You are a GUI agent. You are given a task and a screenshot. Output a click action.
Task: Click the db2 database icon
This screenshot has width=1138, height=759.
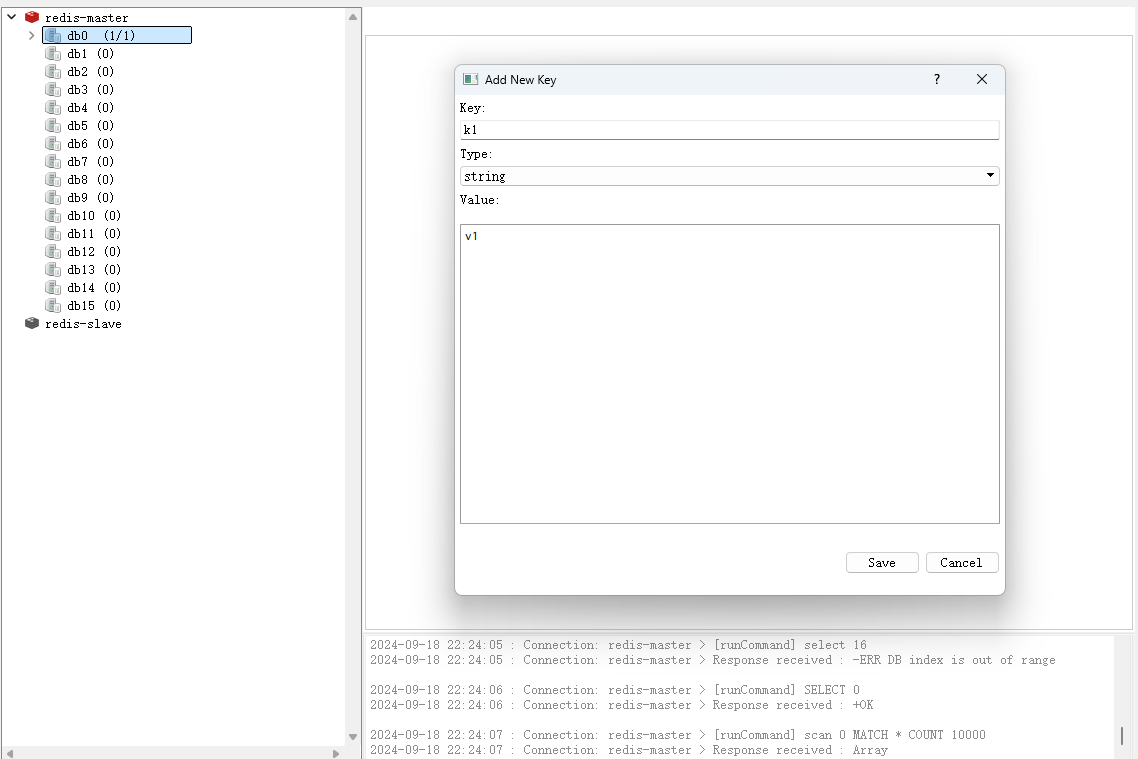click(x=53, y=72)
